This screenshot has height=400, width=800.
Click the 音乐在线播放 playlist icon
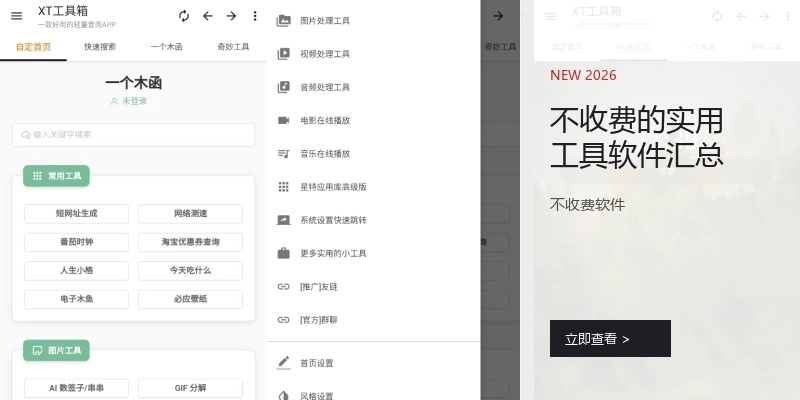(284, 154)
